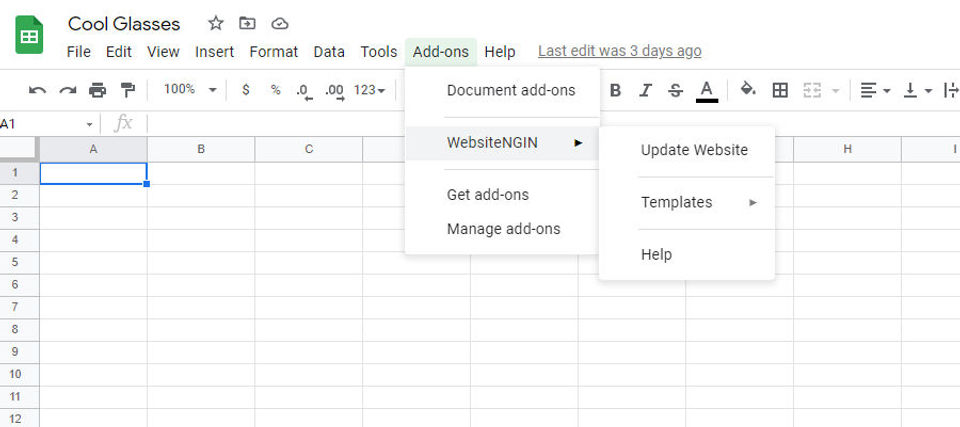
Task: Open more number formats 123 dropdown
Action: [x=370, y=90]
